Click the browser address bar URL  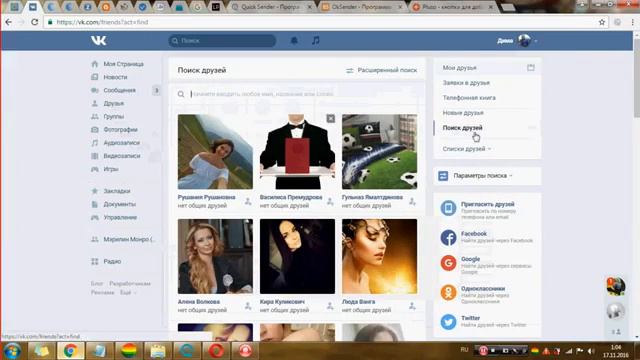pyautogui.click(x=102, y=22)
